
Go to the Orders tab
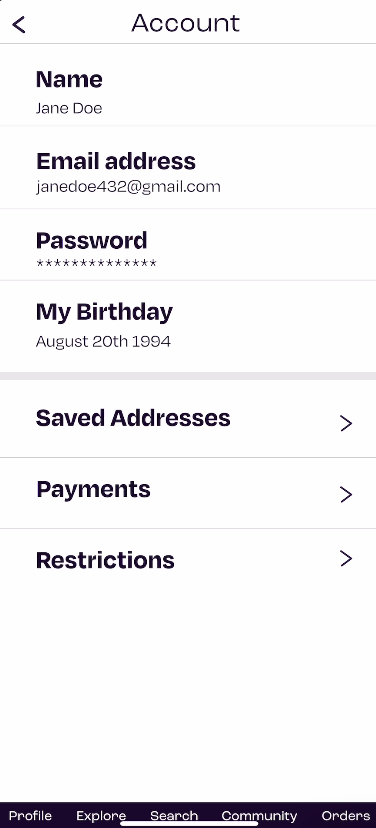coord(346,815)
